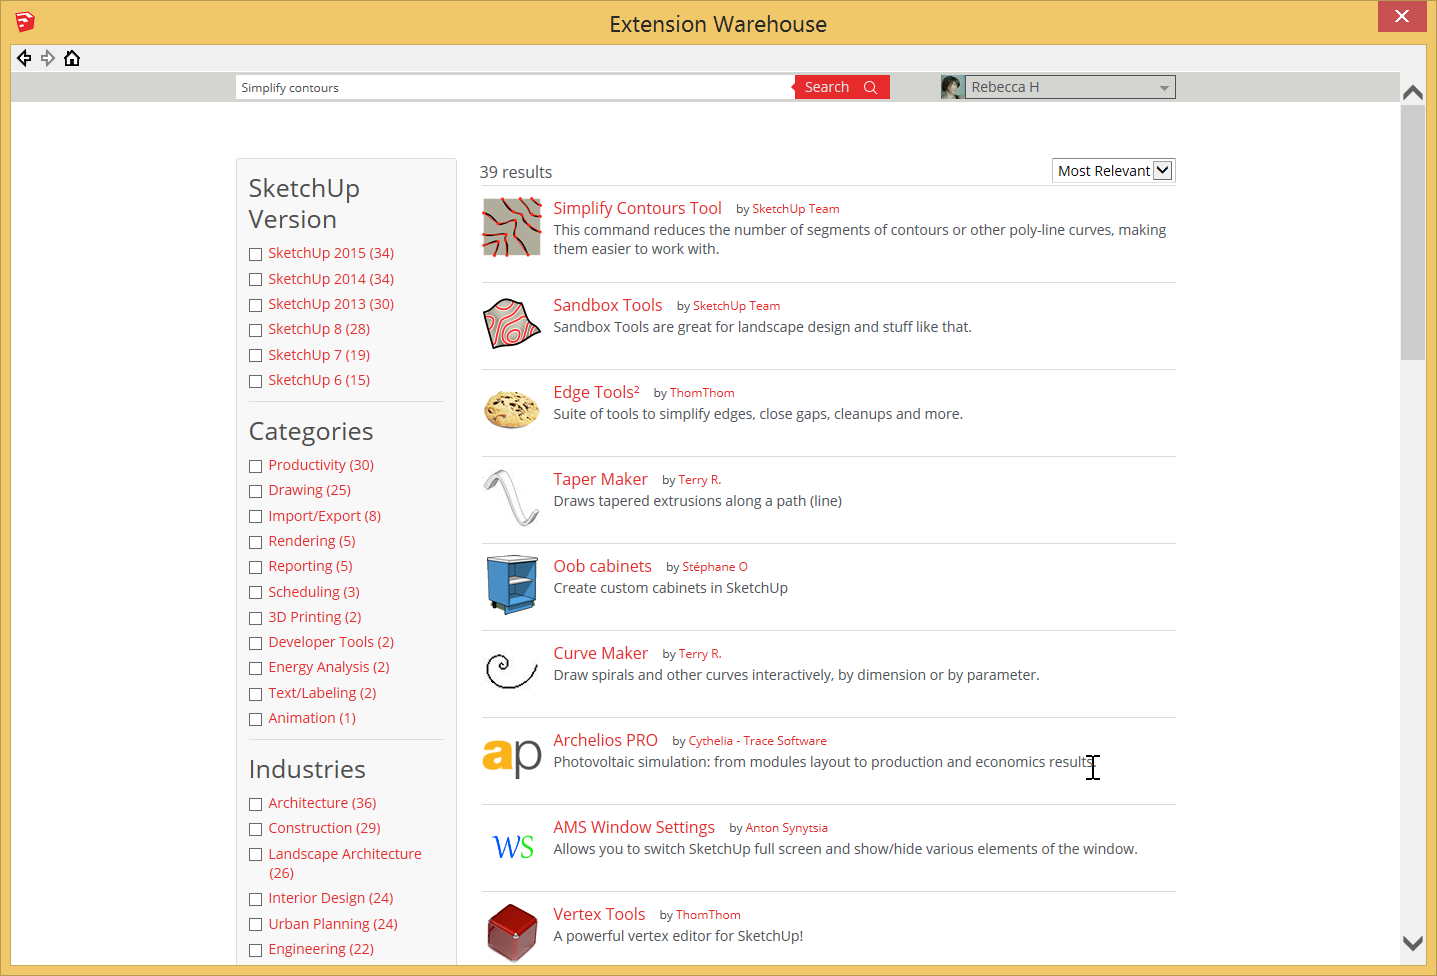This screenshot has height=976, width=1437.
Task: Open Oob cabinets blue cabinet icon
Action: click(512, 584)
